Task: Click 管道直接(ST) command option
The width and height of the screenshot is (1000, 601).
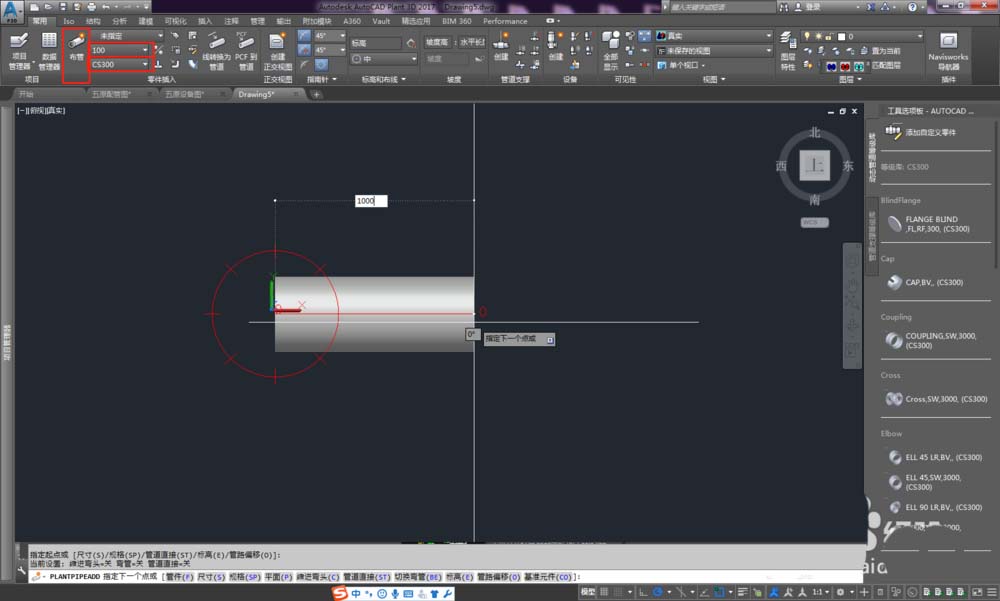Action: pos(367,577)
